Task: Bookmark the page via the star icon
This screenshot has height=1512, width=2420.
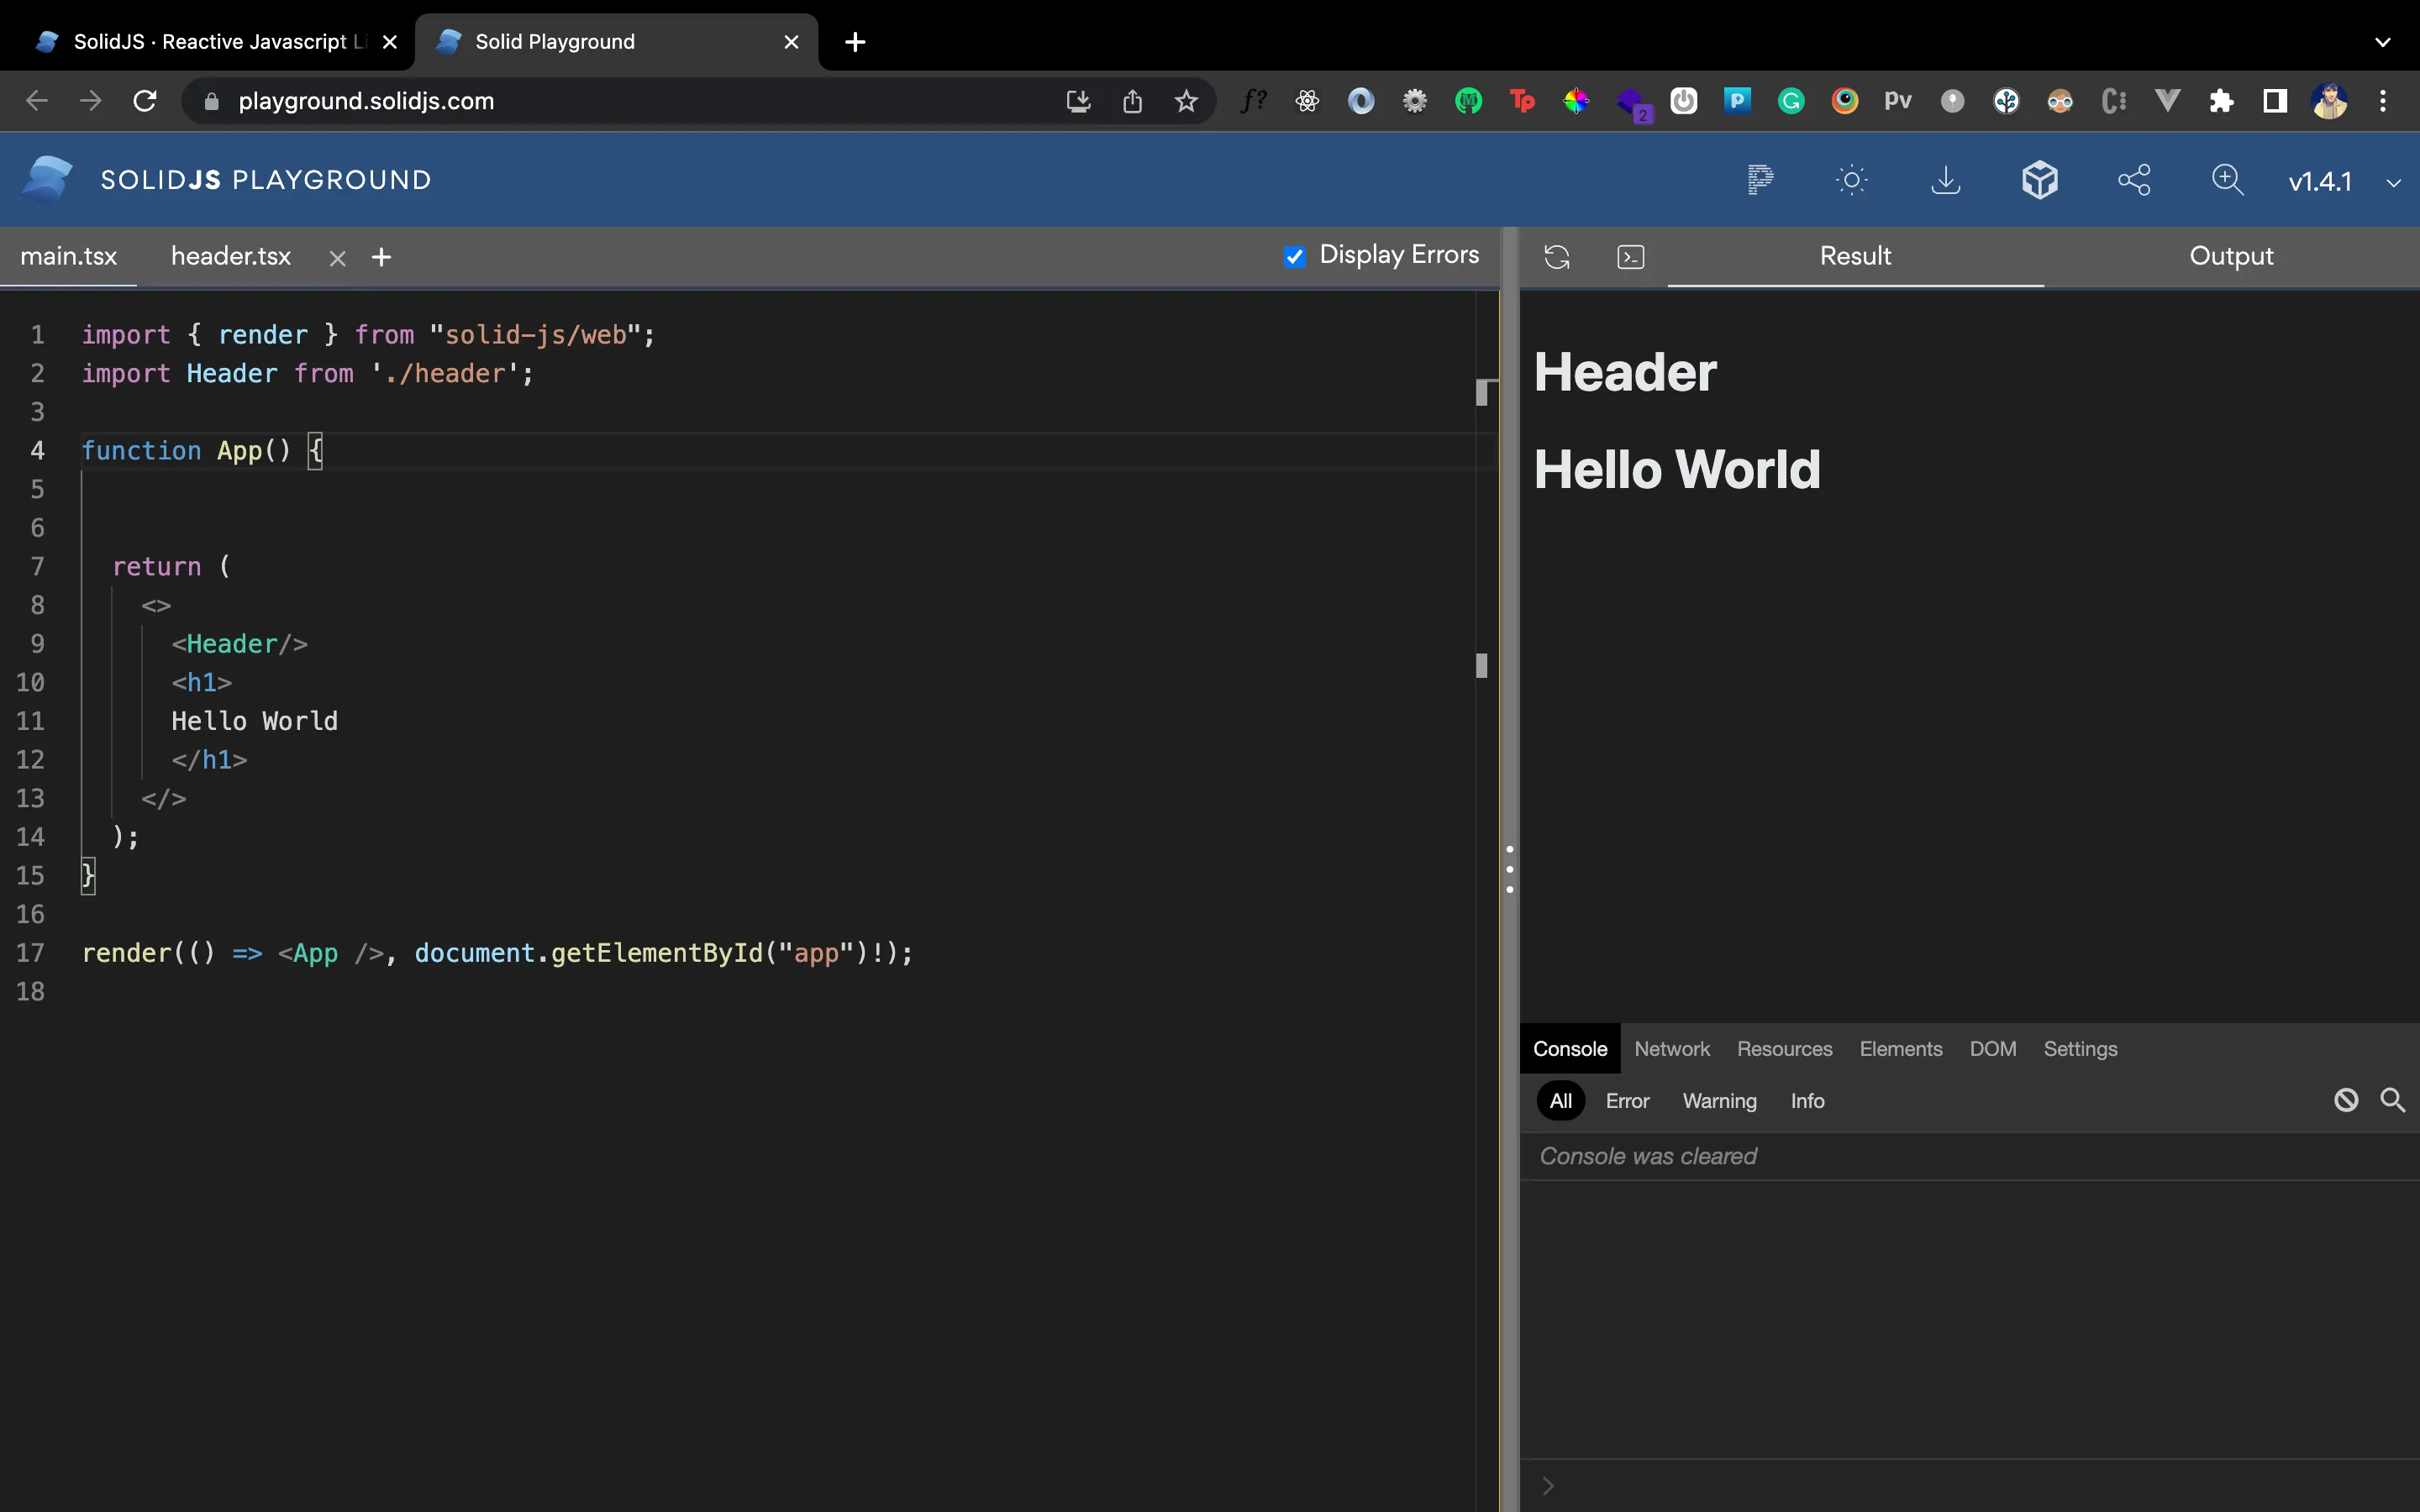Action: 1185,100
